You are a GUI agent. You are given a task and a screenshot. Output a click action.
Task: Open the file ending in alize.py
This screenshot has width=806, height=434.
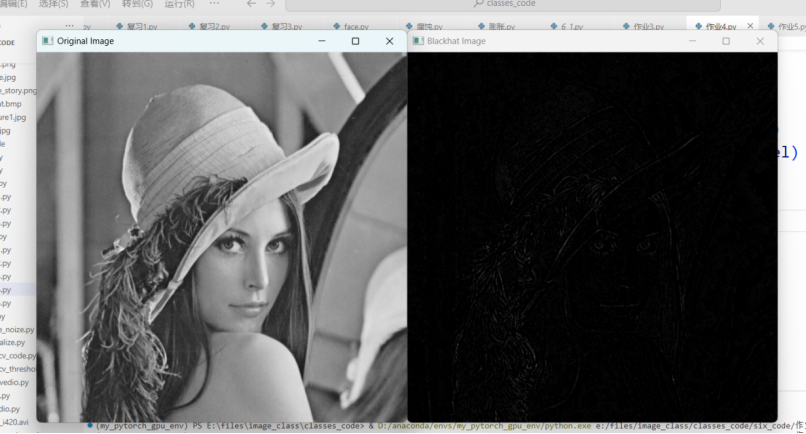point(13,342)
